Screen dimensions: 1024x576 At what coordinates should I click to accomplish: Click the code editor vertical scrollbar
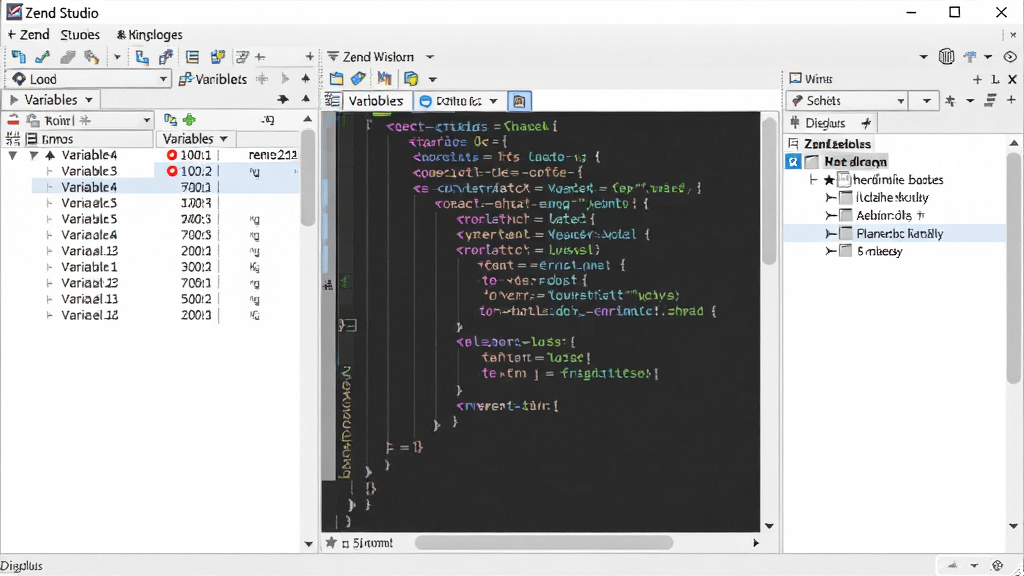[x=769, y=191]
